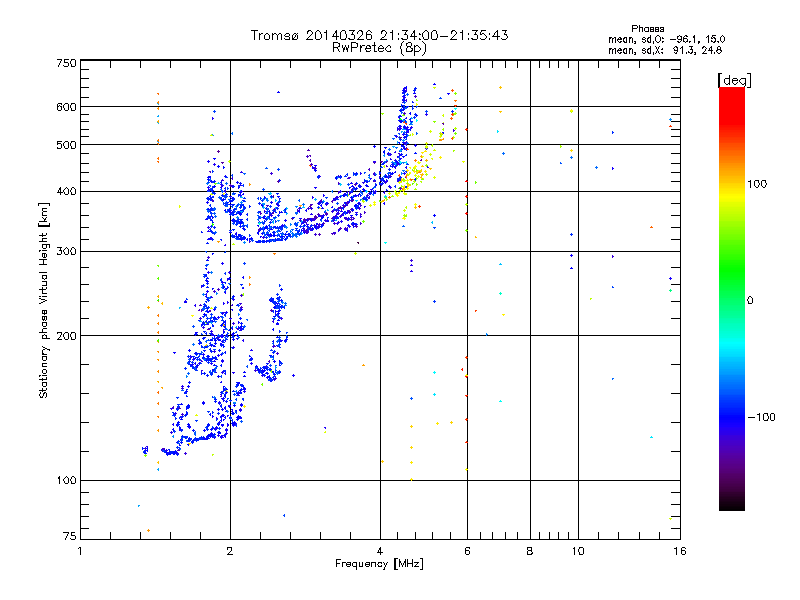The width and height of the screenshot is (800, 600).
Task: Click the '10' frequency tick label
Action: point(578,551)
